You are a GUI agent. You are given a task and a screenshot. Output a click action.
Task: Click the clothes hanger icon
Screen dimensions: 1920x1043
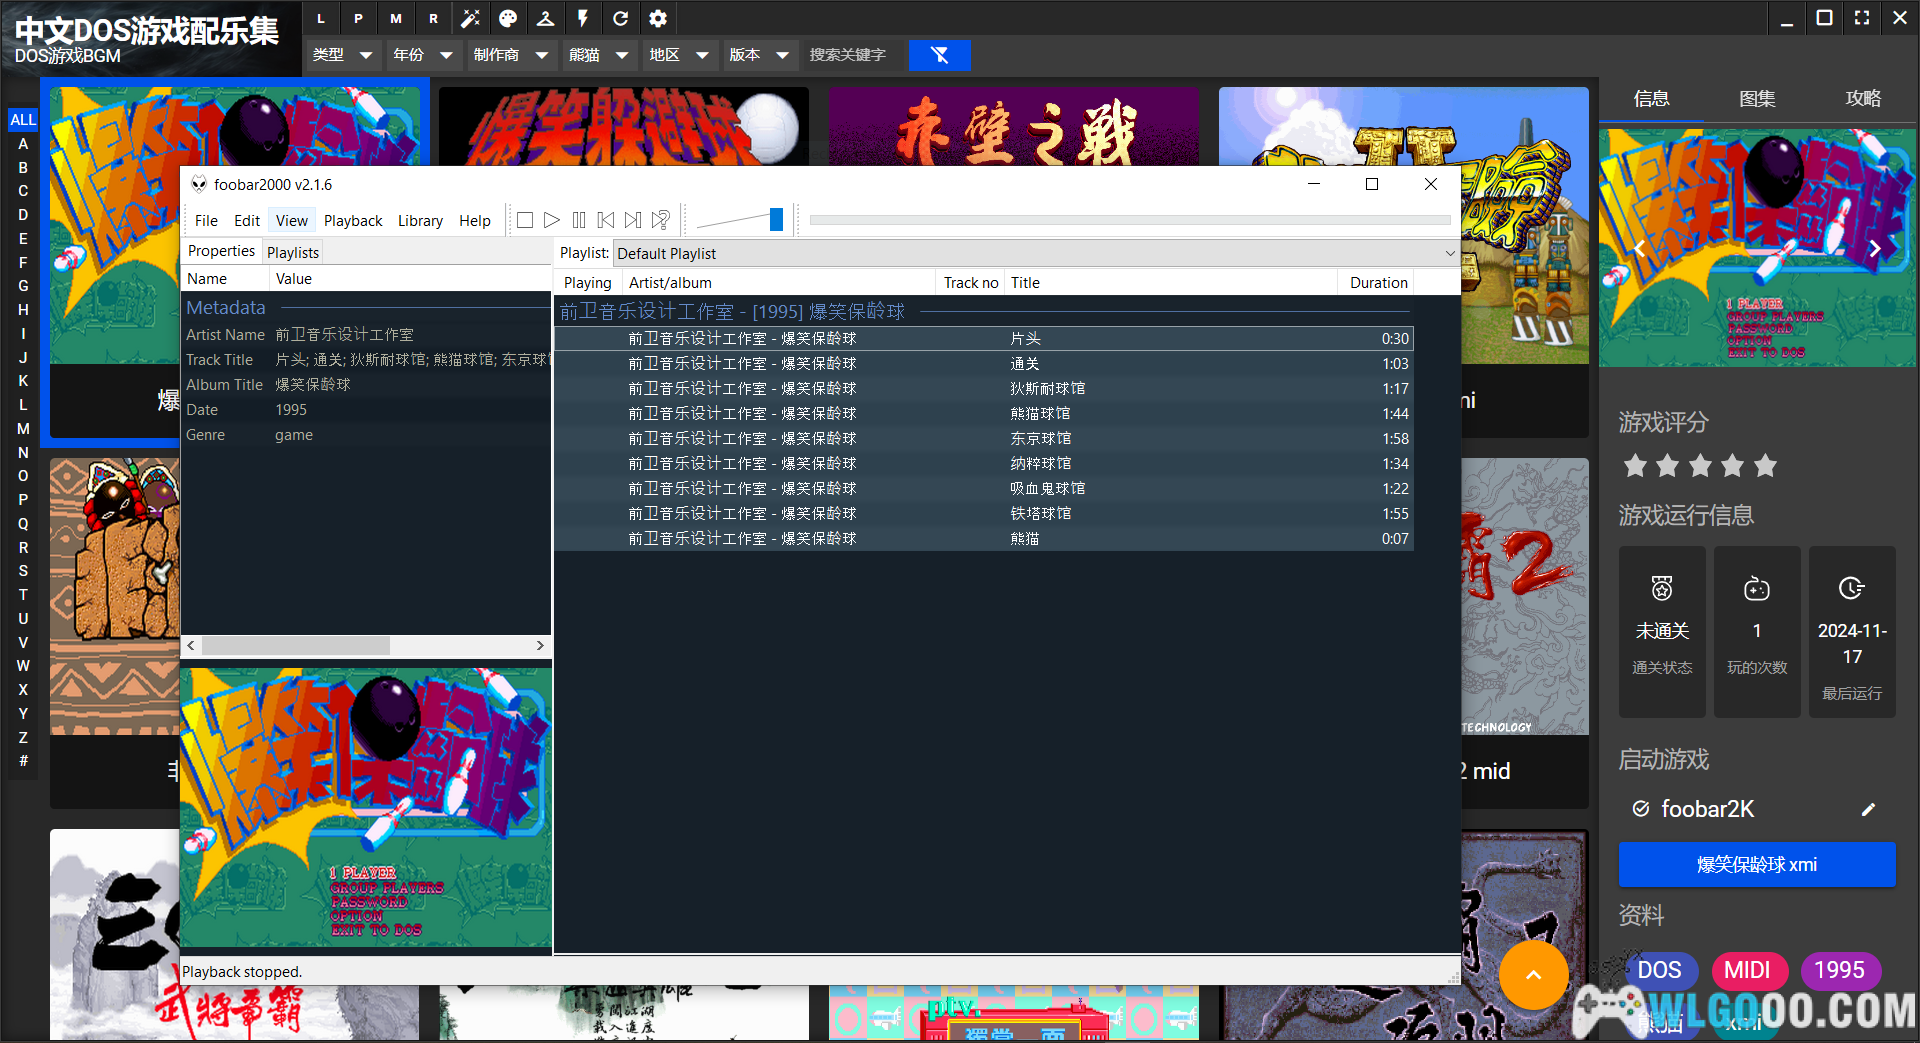tap(546, 18)
